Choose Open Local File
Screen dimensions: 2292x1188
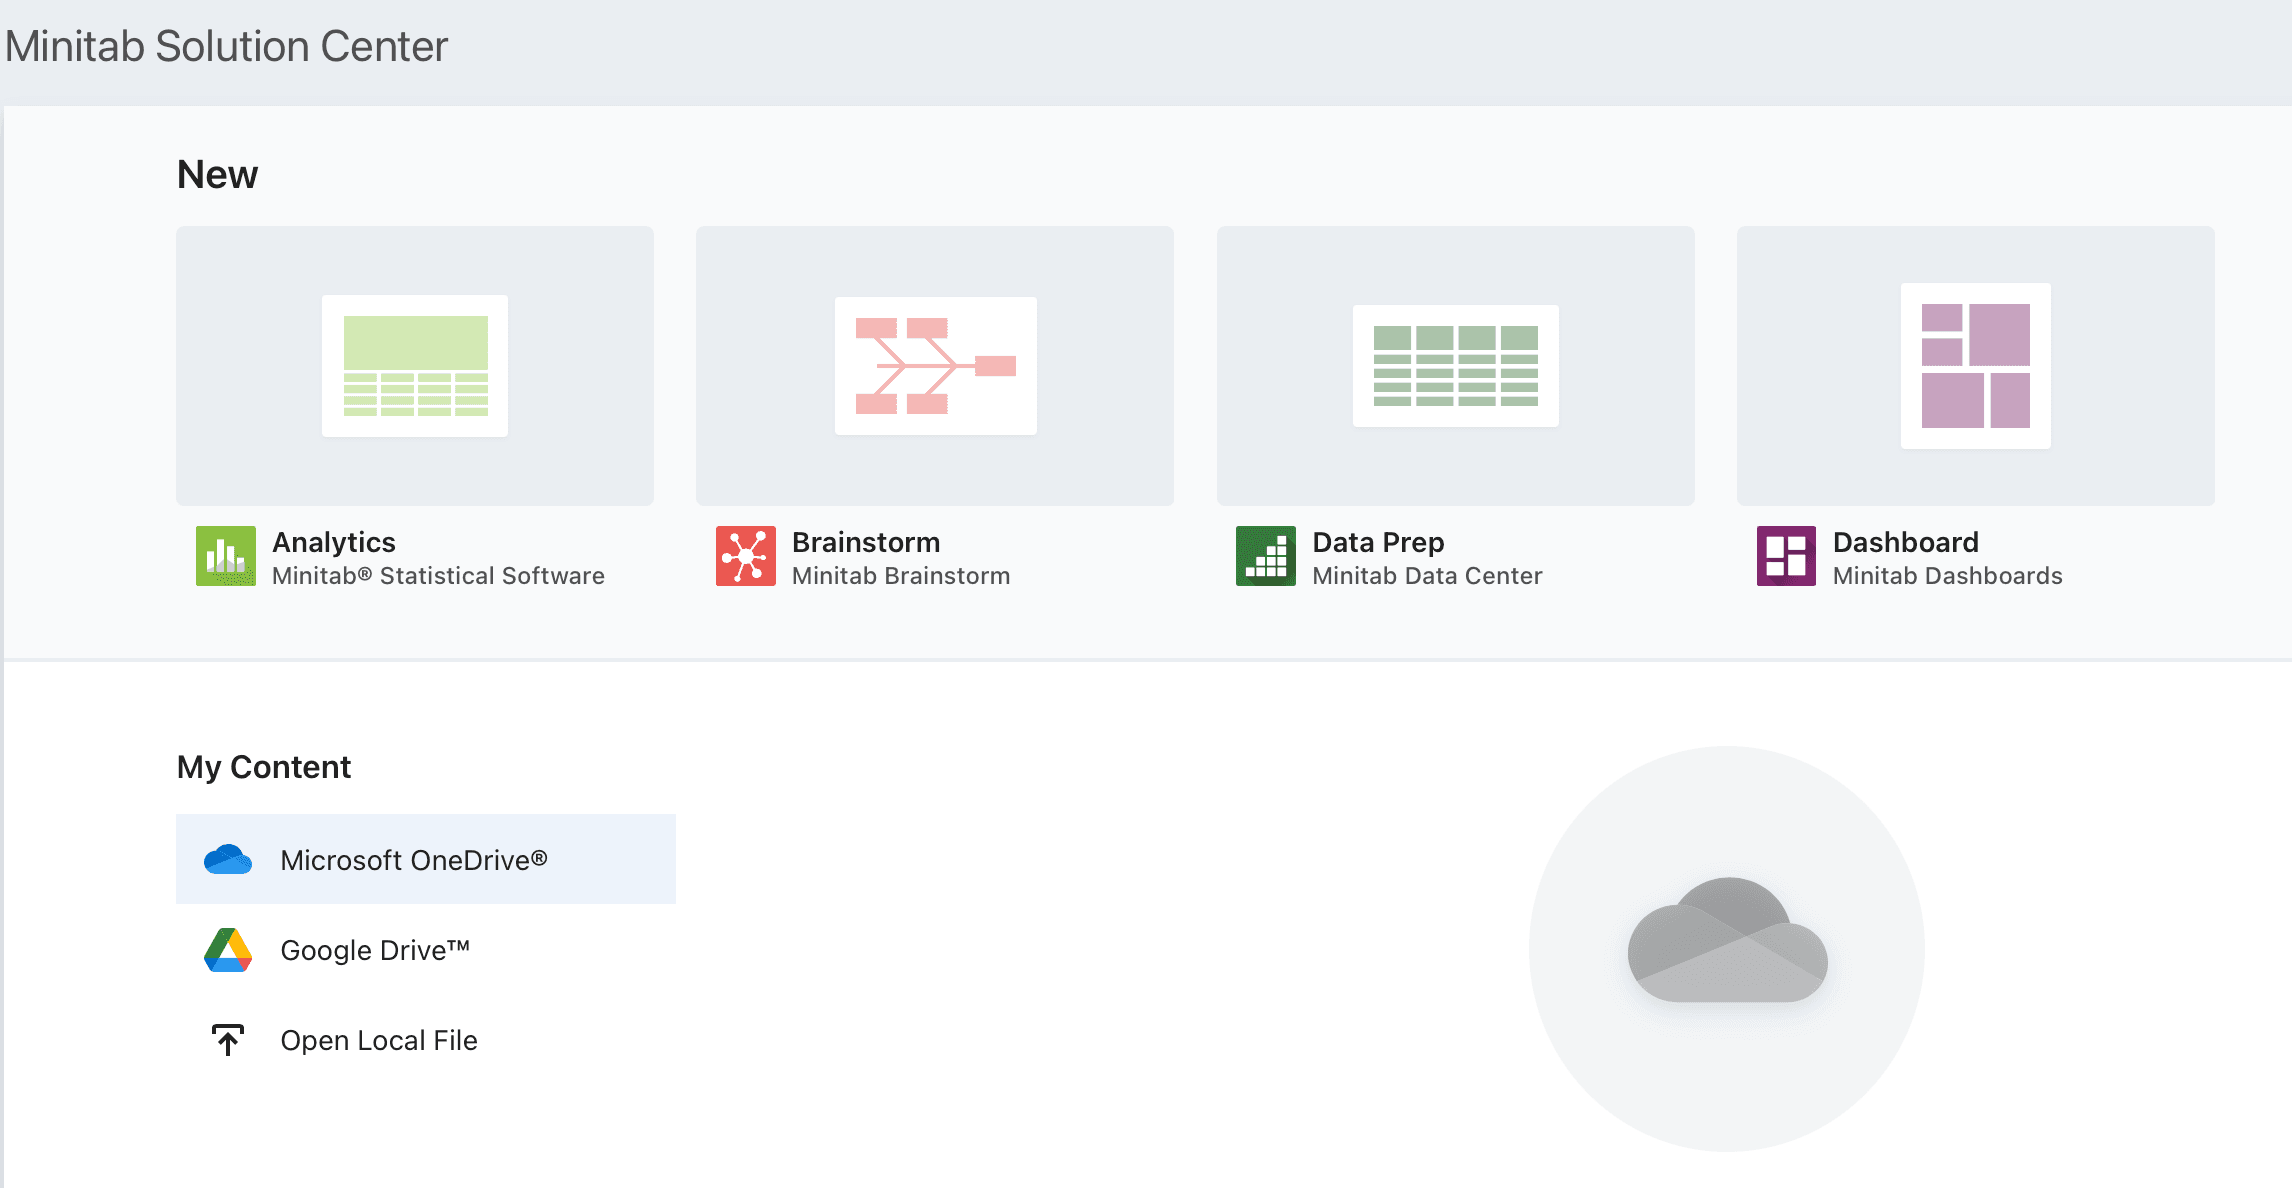426,1040
